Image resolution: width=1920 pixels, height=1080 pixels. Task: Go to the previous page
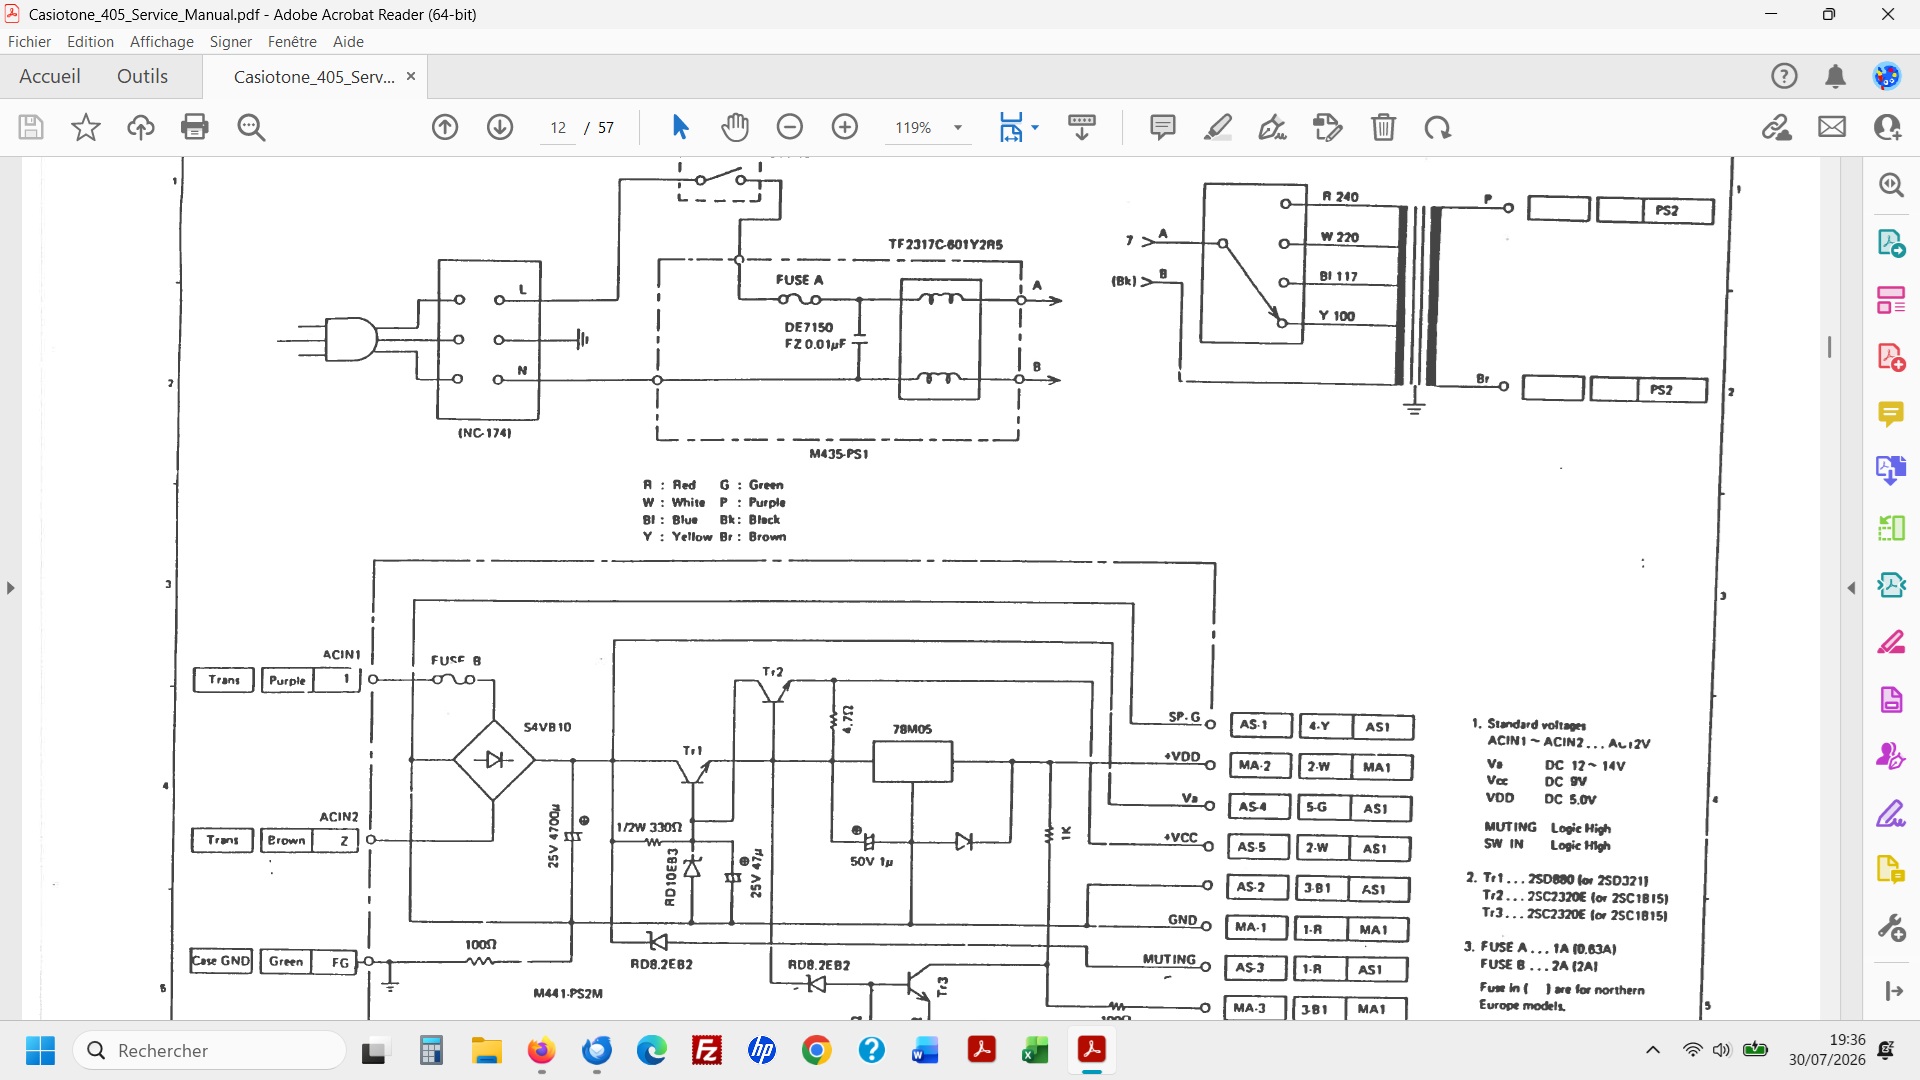coord(445,127)
